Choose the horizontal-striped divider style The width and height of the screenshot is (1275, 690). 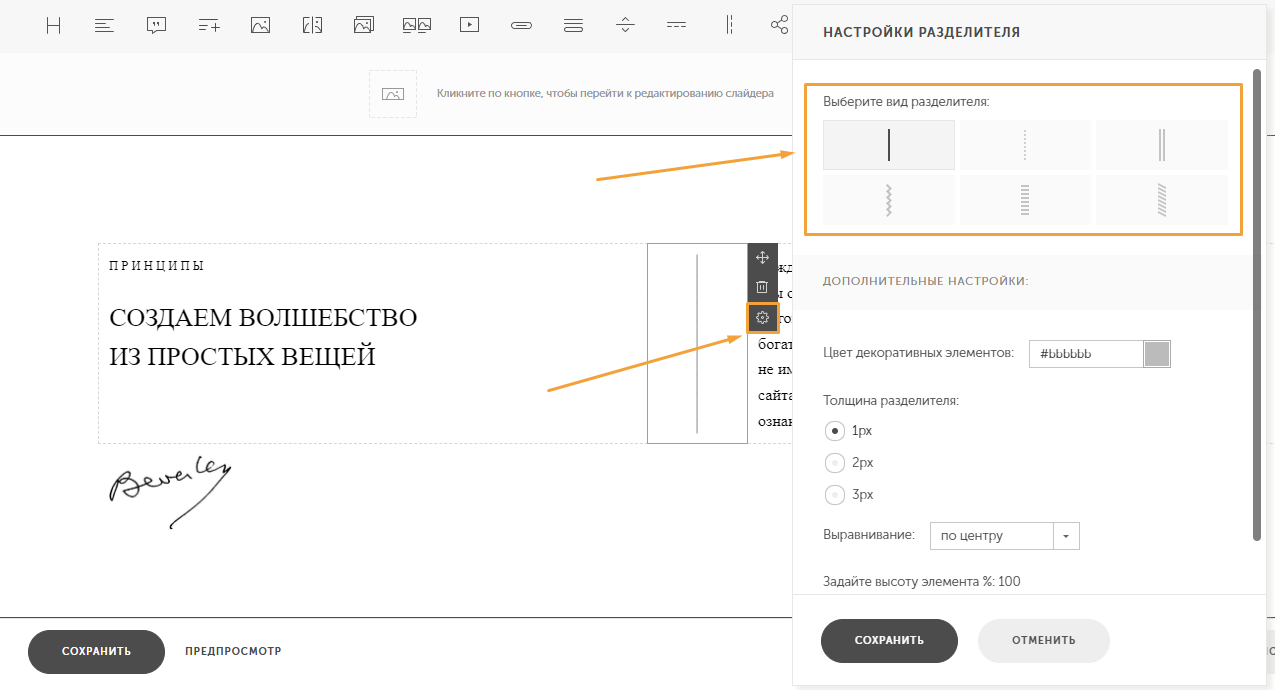click(x=1025, y=200)
